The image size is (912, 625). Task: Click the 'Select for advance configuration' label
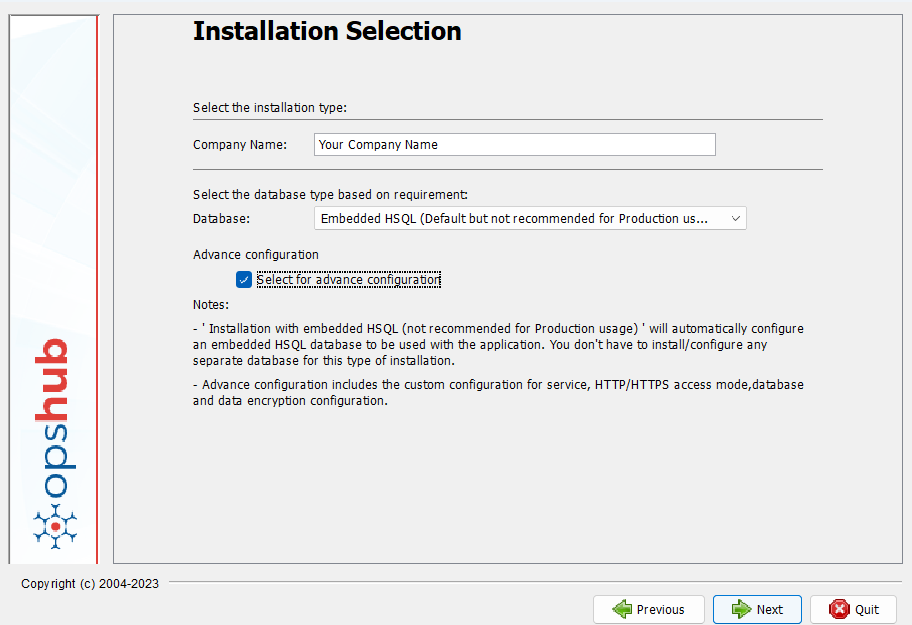[x=348, y=280]
